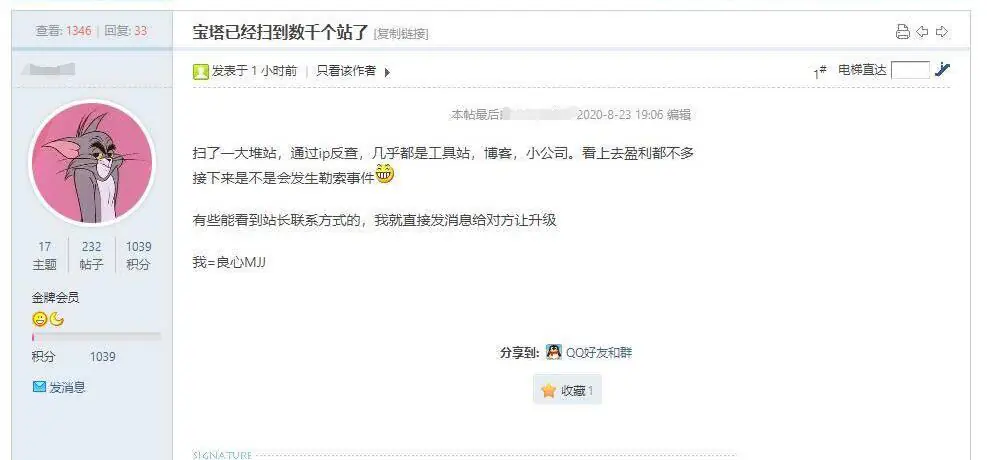
Task: Click the elevator jump icon
Action: coord(942,70)
